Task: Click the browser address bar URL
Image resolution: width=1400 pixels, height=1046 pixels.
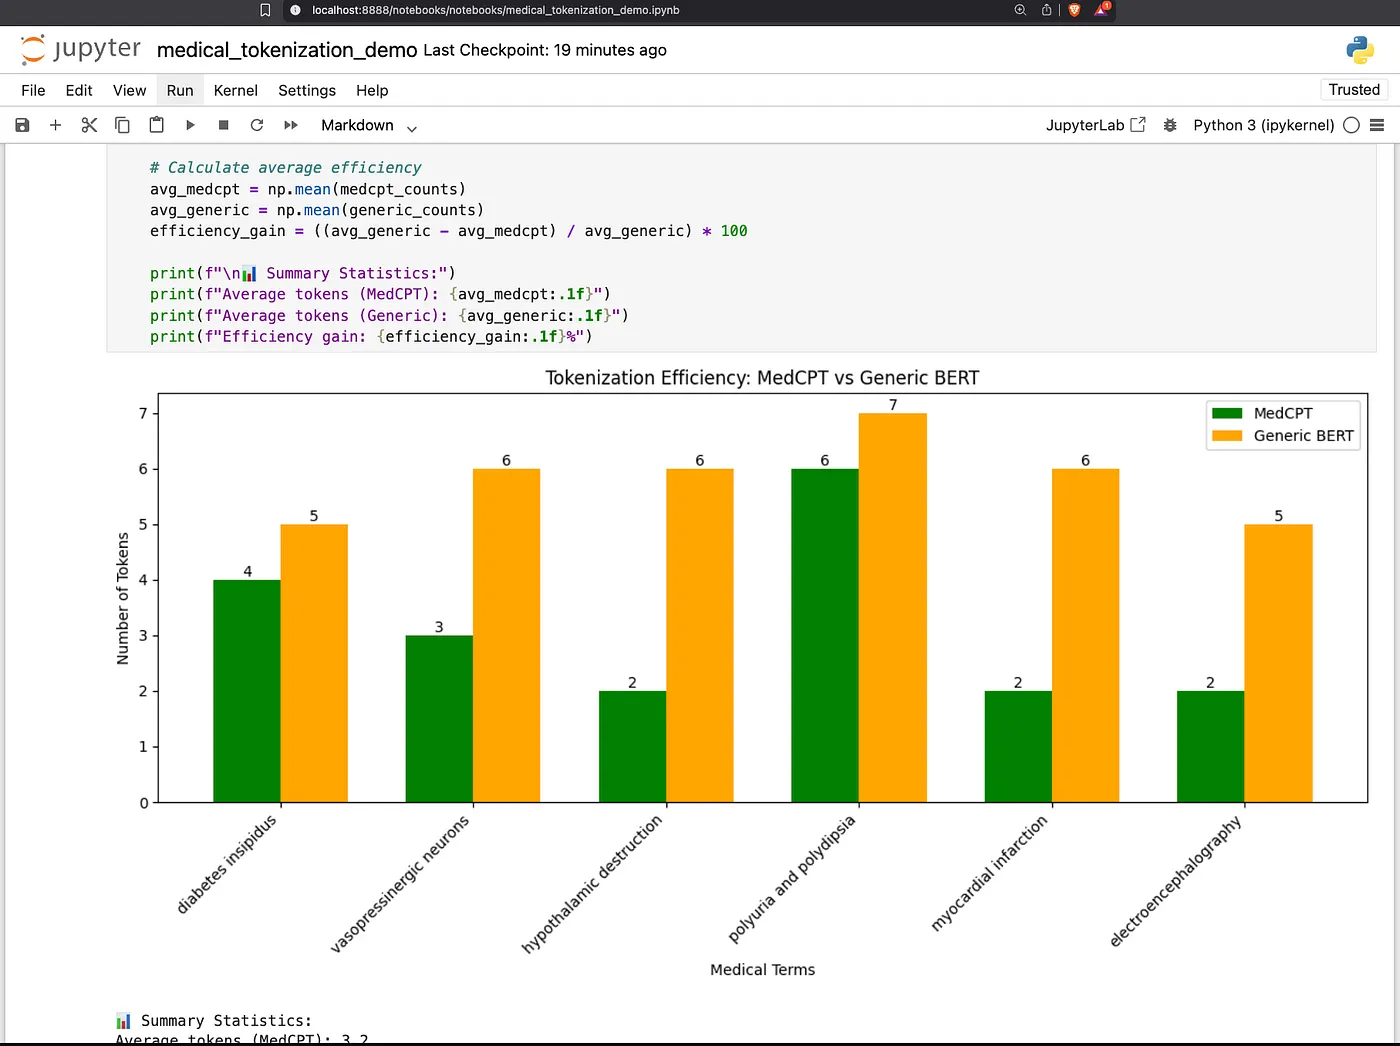Action: (496, 10)
